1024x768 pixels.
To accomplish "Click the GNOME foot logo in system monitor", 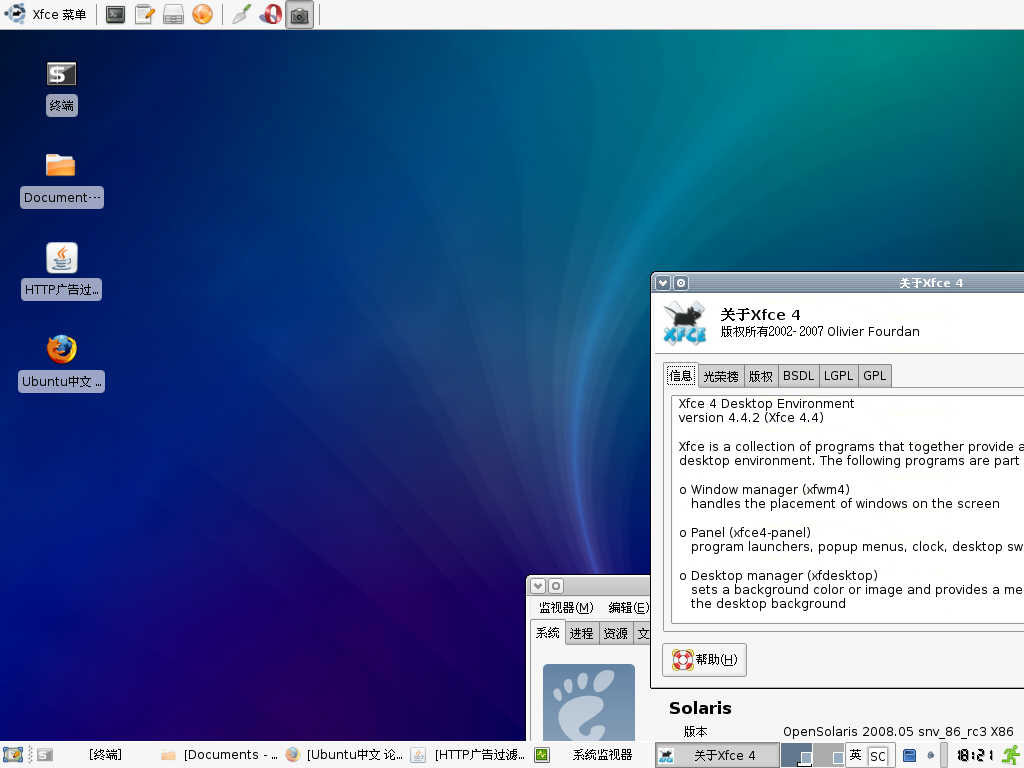I will (589, 703).
